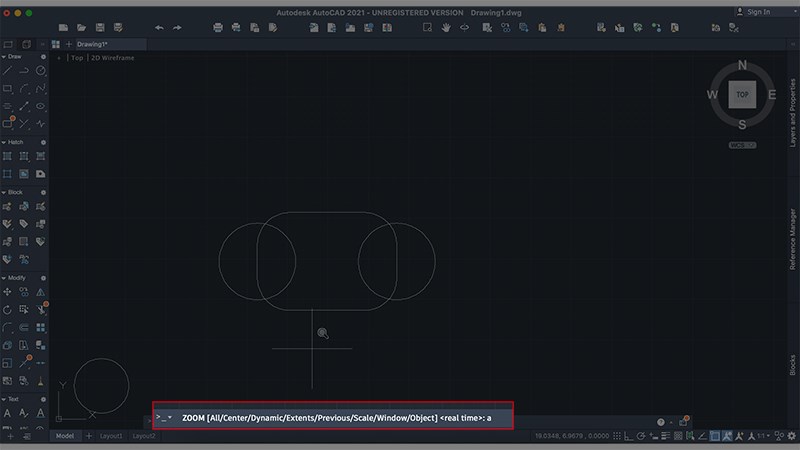
Task: Select the Rectangle tool in Draw panel
Action: [7, 89]
